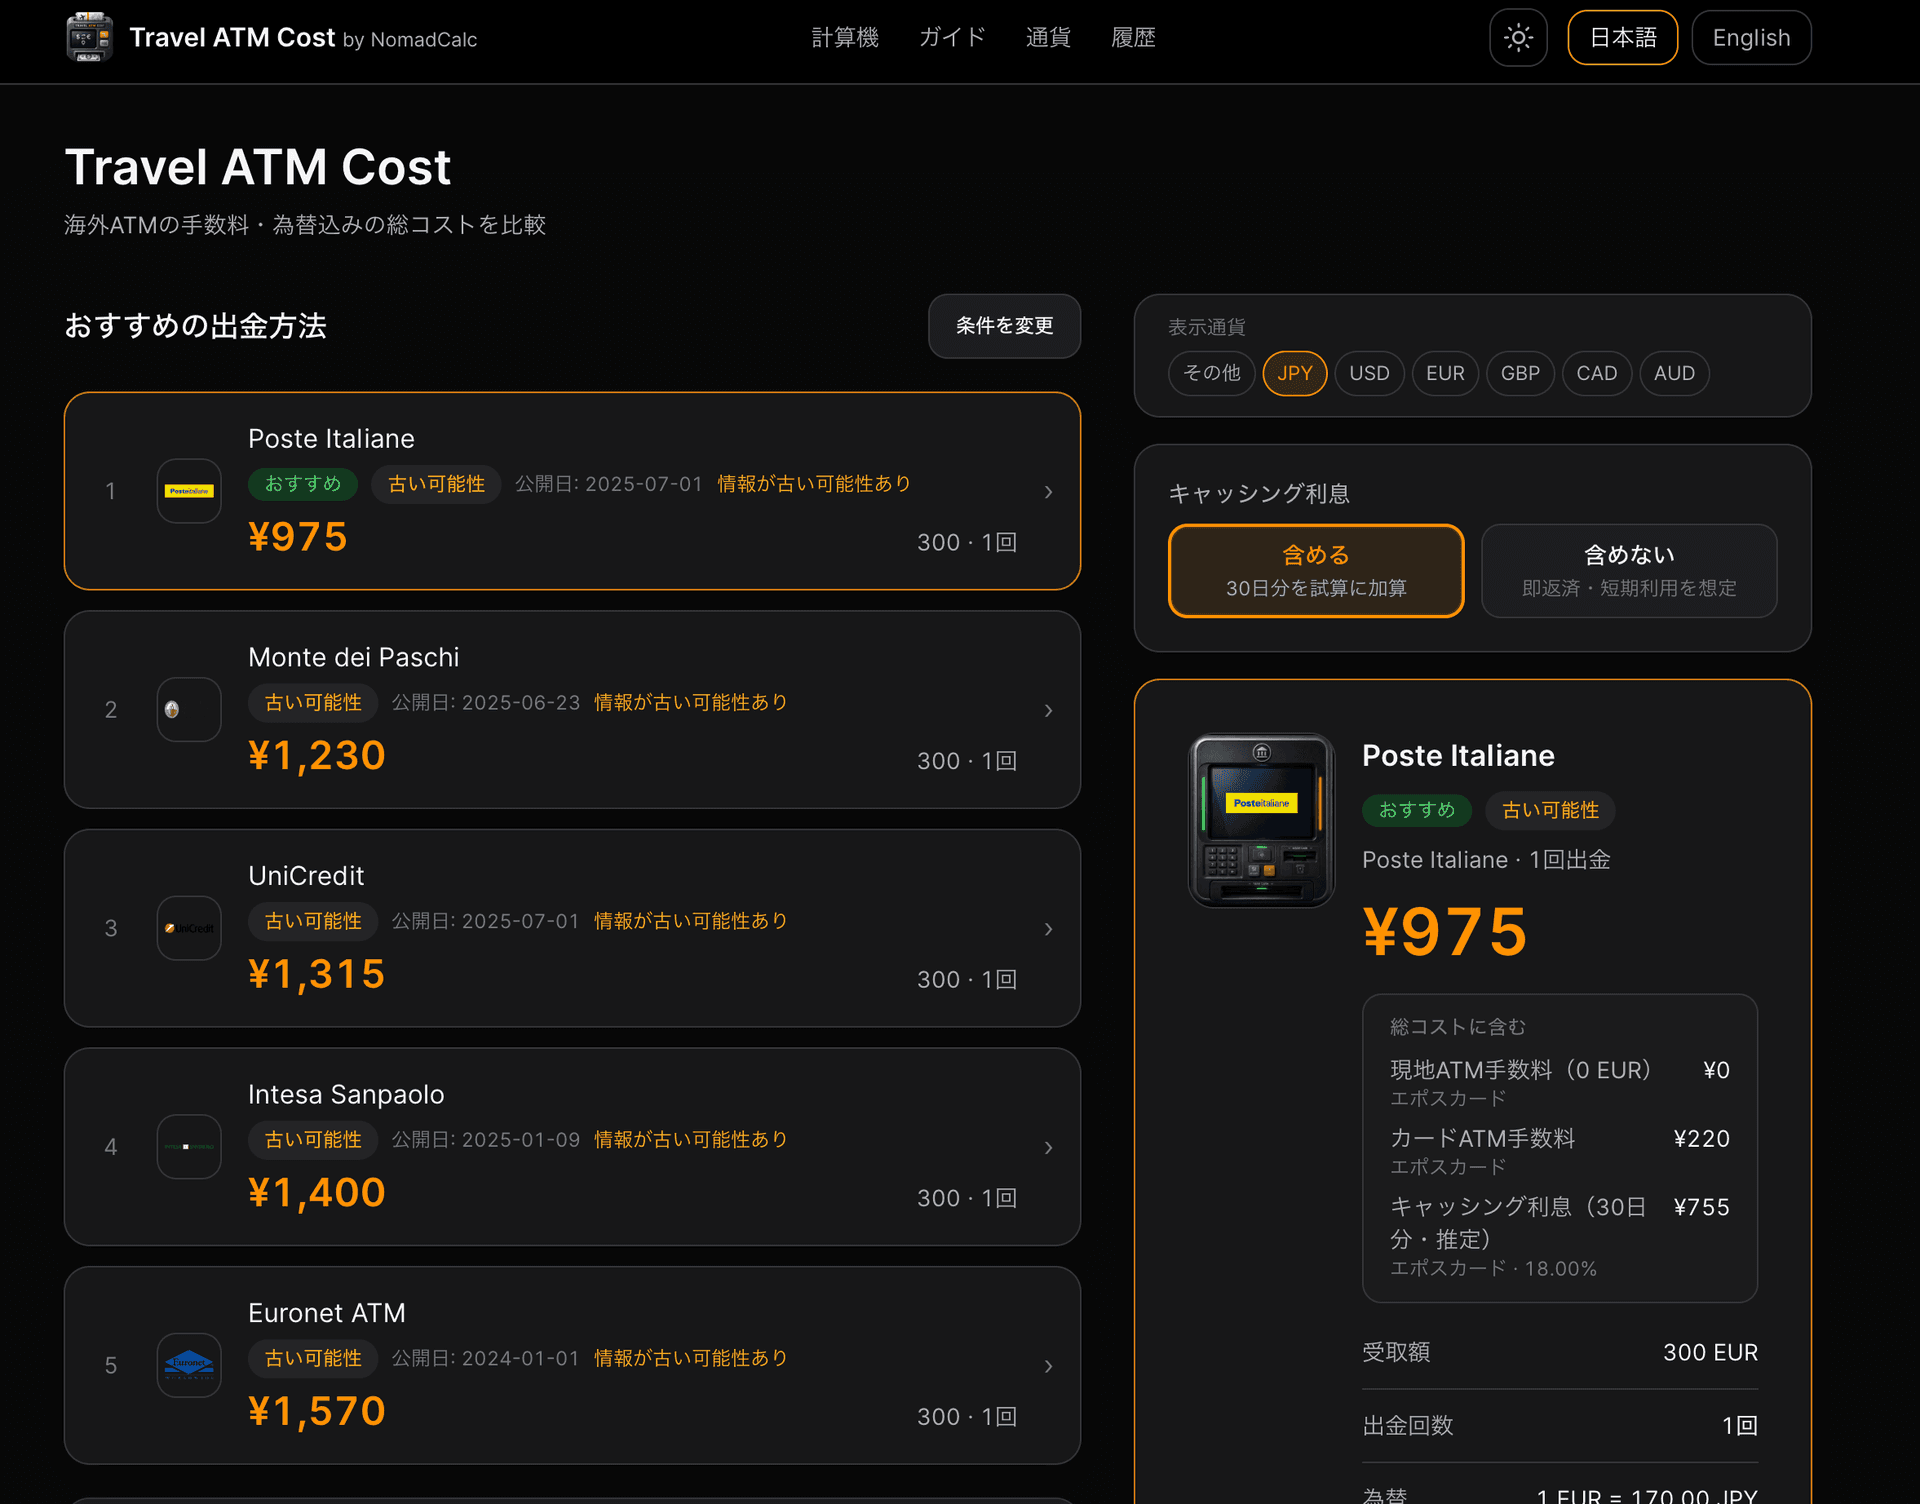
Task: Click the 出金回数 1回 value
Action: (1739, 1426)
